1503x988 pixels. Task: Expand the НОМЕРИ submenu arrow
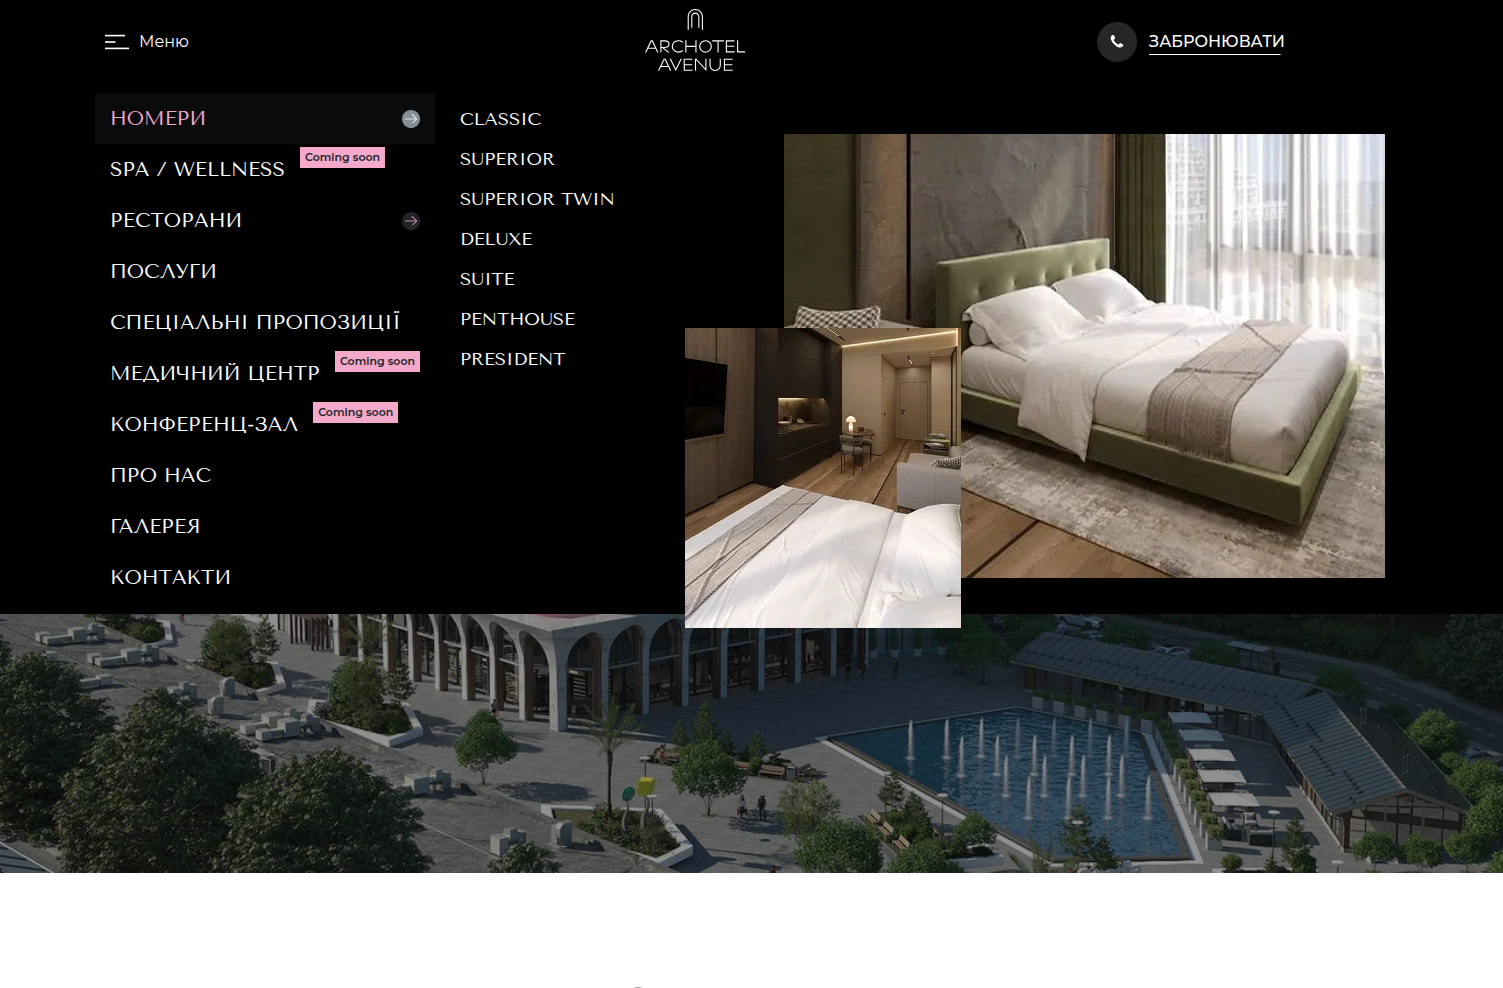[411, 119]
